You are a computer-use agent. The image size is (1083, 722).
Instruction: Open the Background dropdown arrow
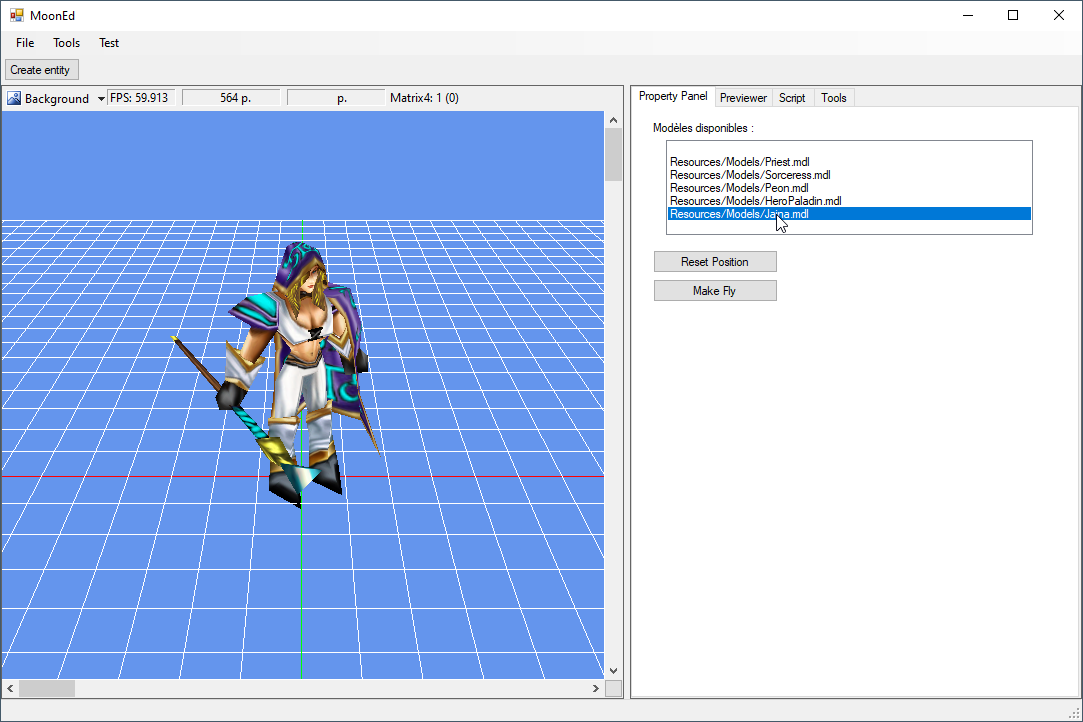tap(101, 99)
